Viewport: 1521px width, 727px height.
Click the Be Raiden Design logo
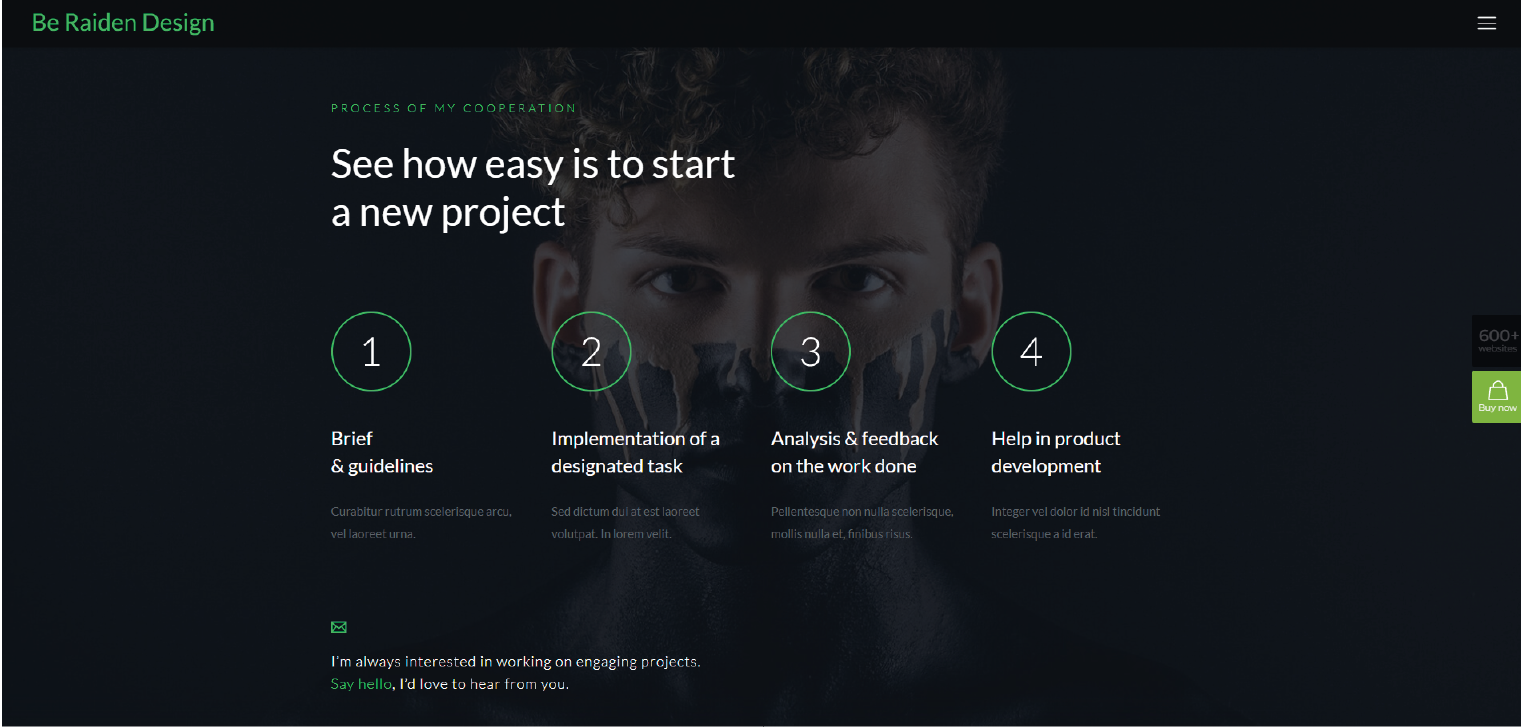coord(123,23)
